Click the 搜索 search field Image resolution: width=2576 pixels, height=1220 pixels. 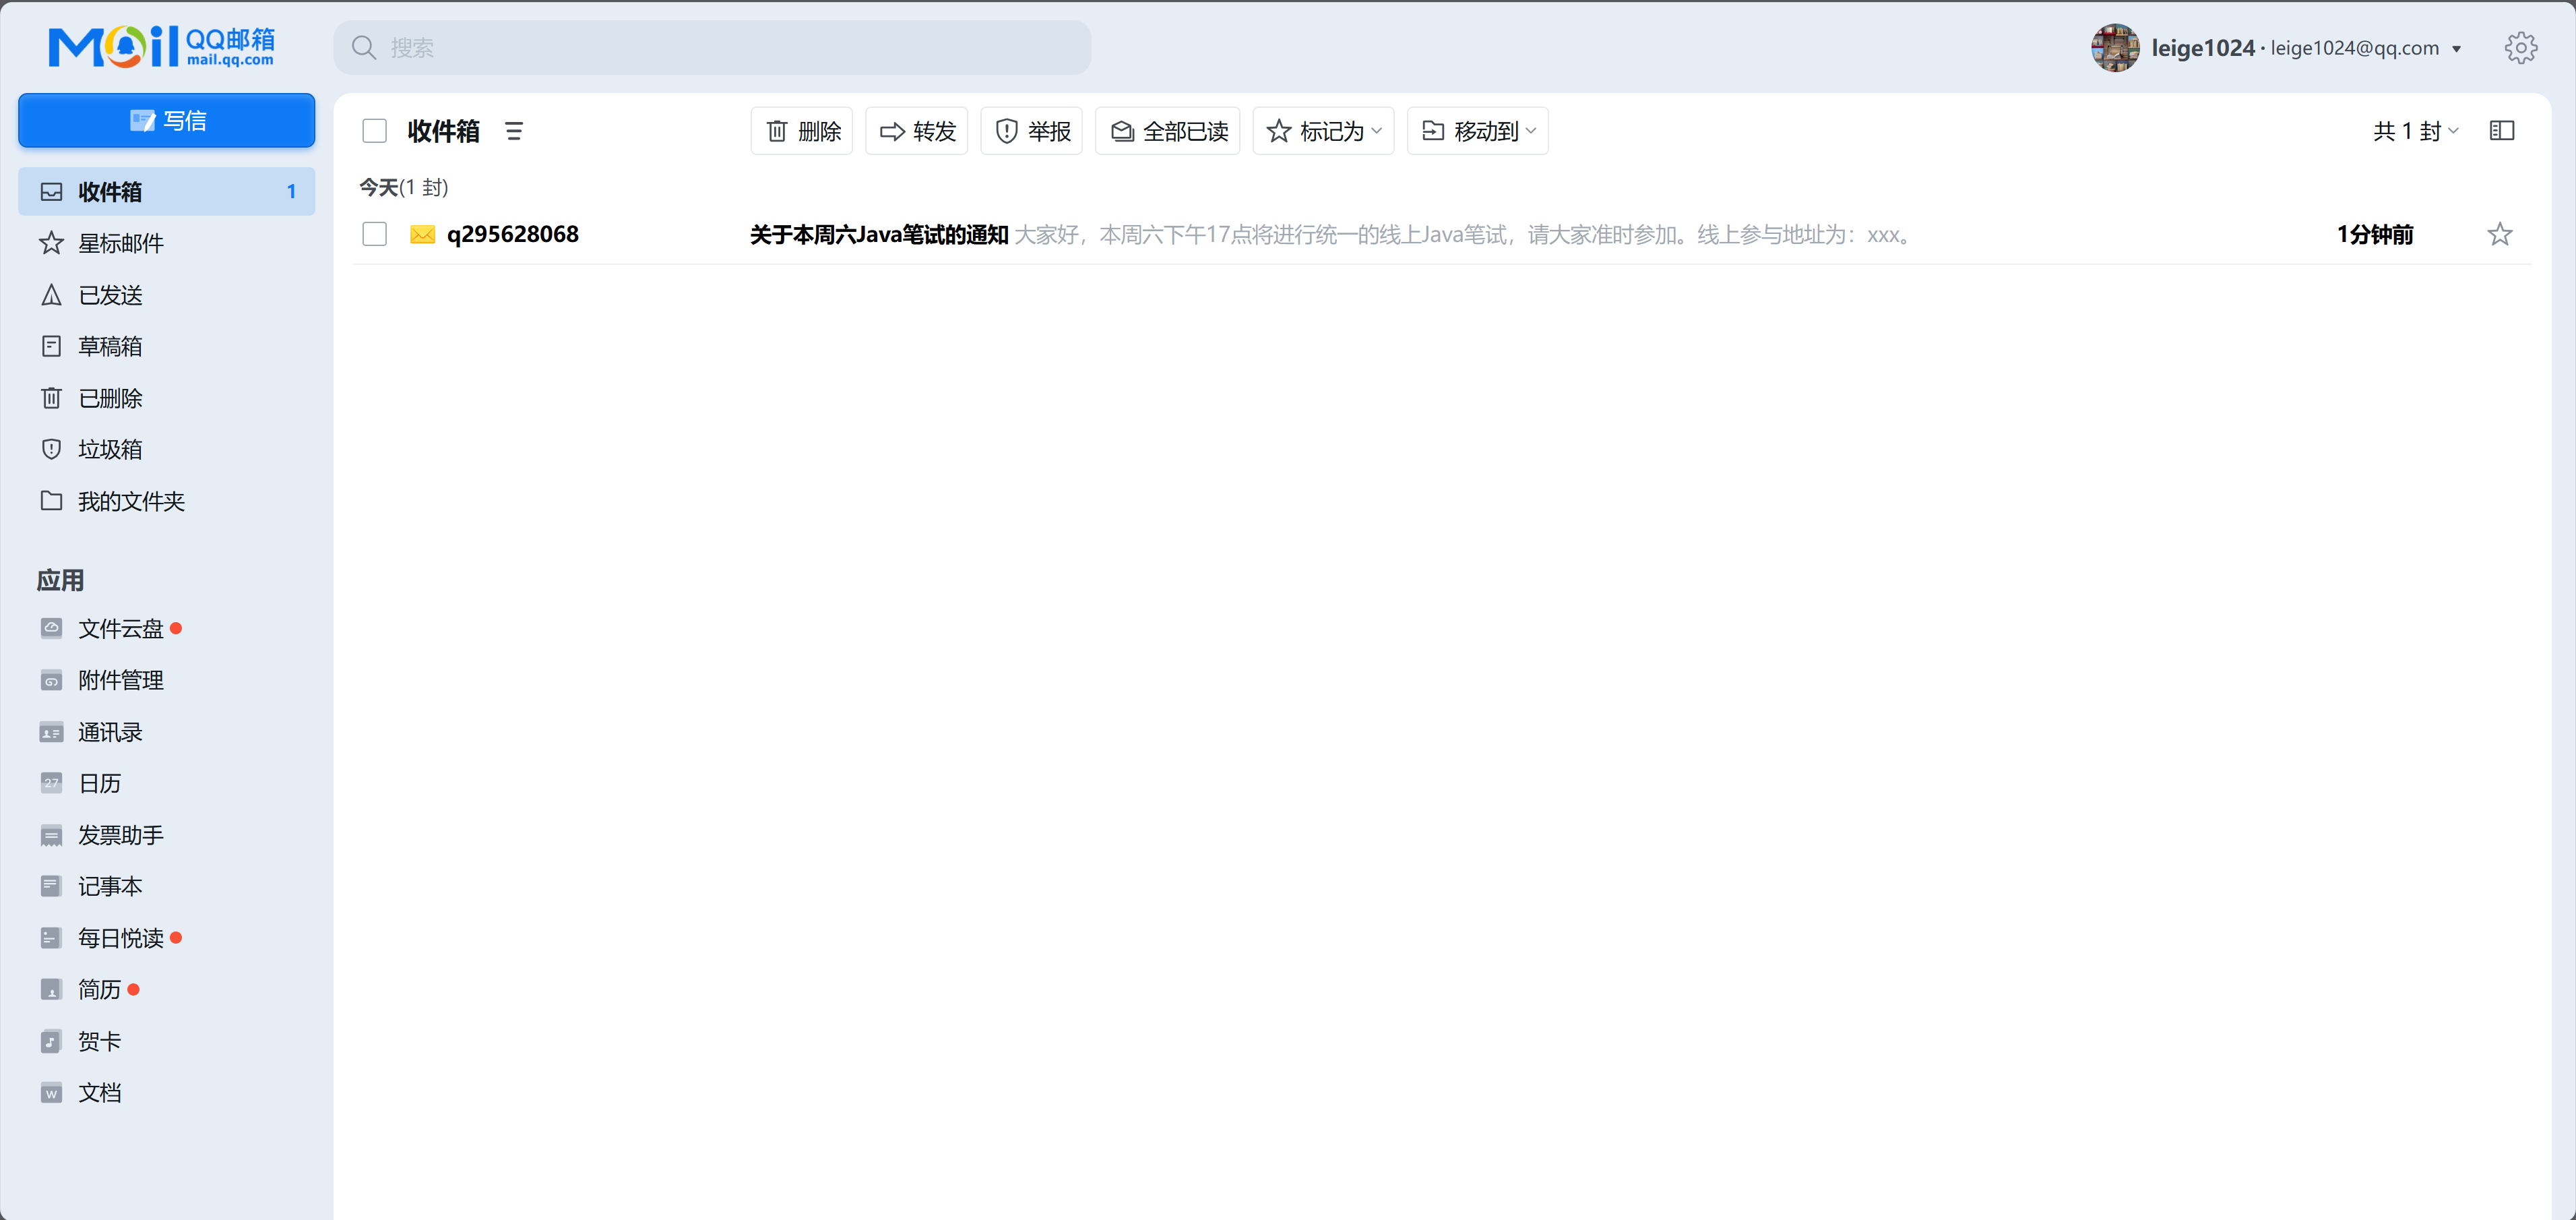point(712,48)
